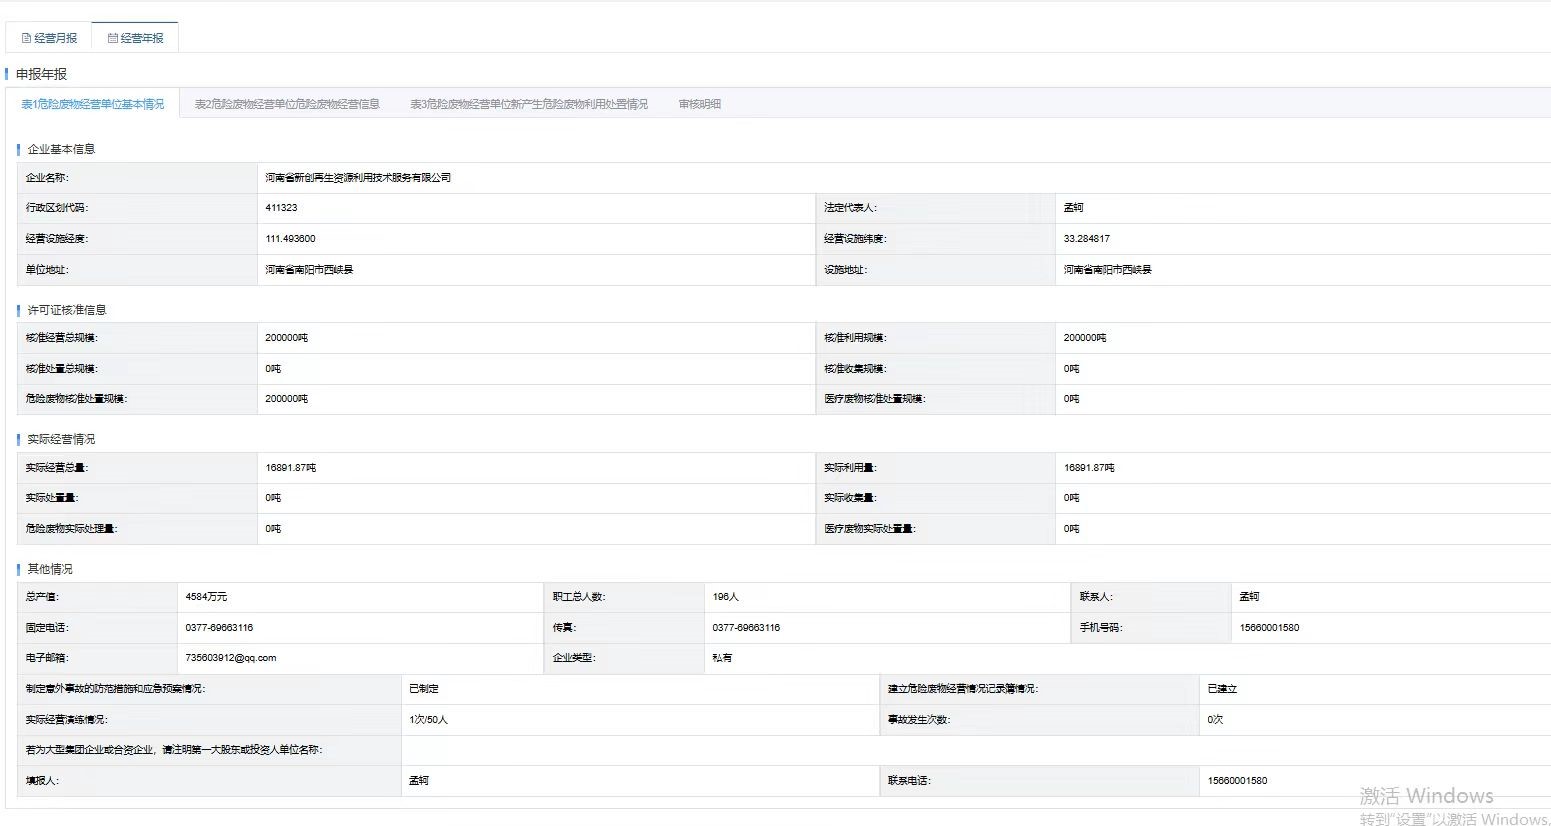Click the 法定代表人 value field
Image resolution: width=1551 pixels, height=826 pixels.
1073,208
